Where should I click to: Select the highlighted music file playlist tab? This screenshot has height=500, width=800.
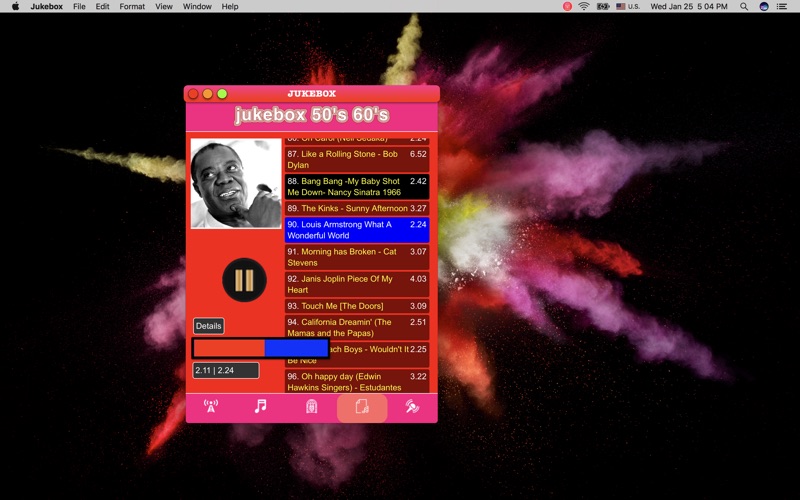pos(362,408)
